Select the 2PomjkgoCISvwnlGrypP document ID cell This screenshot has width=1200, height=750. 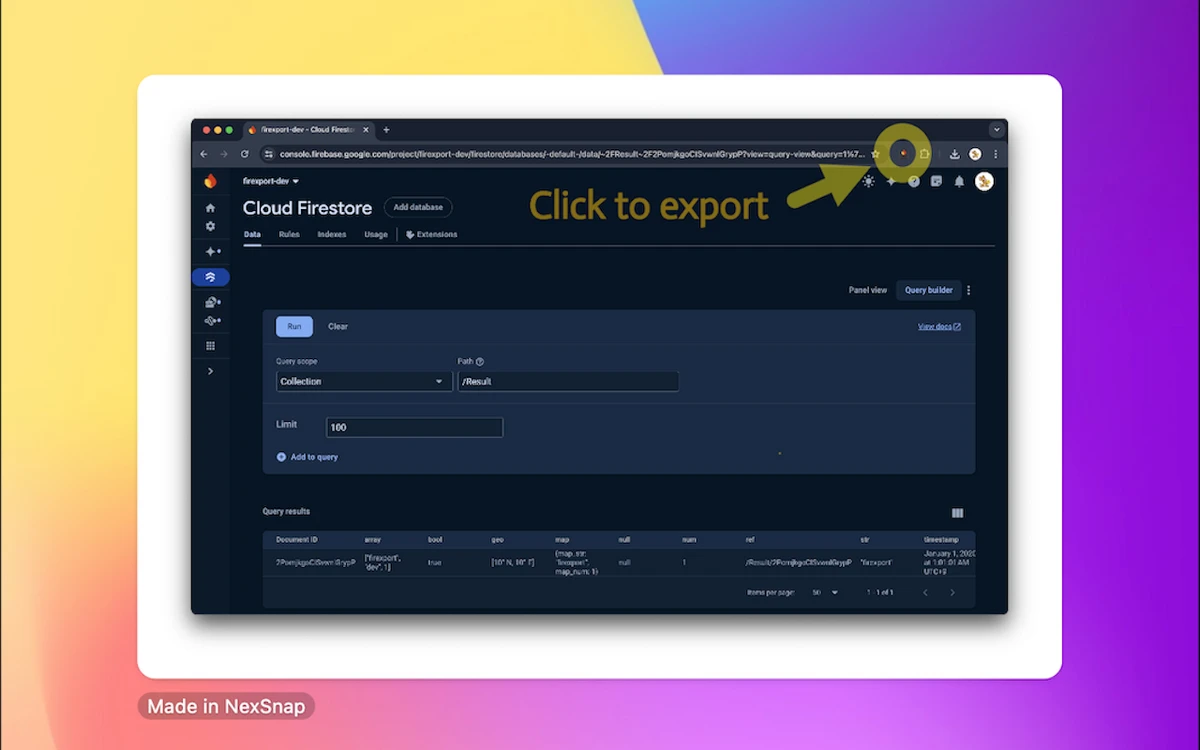coord(316,563)
